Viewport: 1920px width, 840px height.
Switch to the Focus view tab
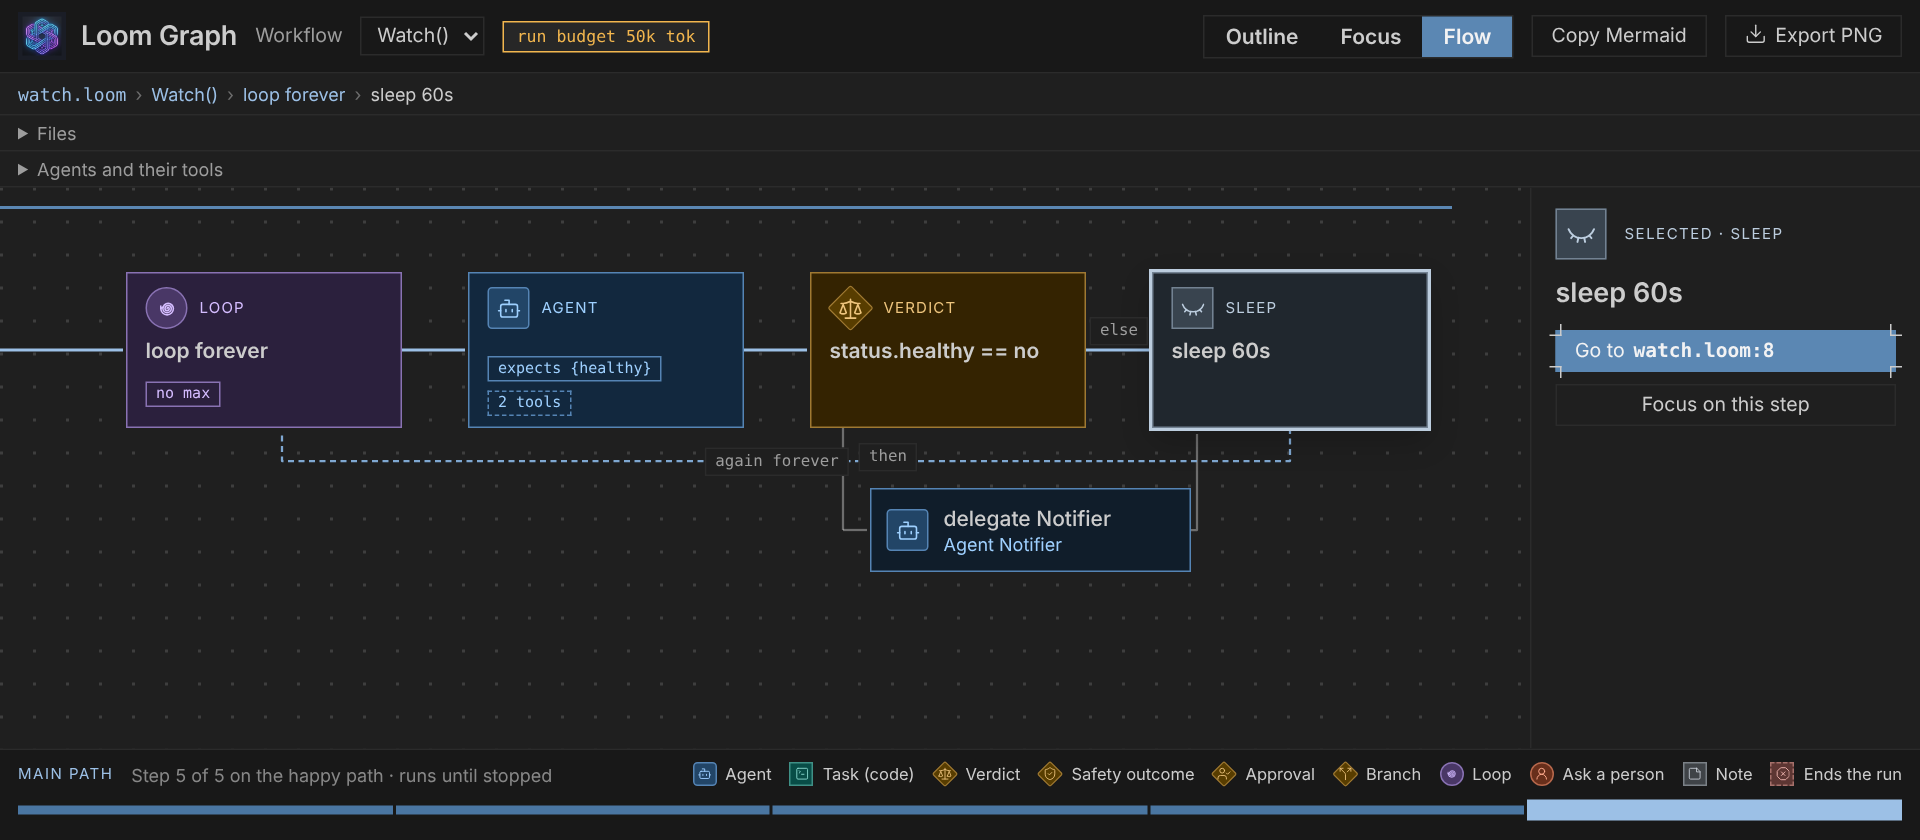[x=1370, y=37]
